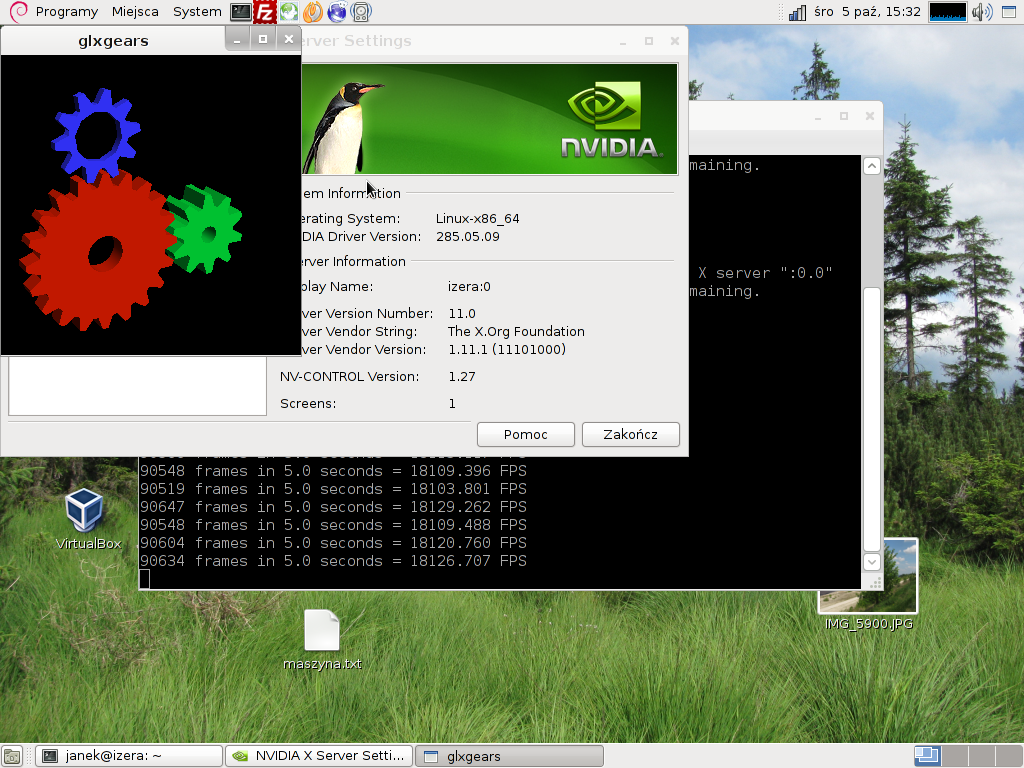Viewport: 1024px width, 768px height.
Task: Click the glxgears window title bar
Action: point(114,40)
